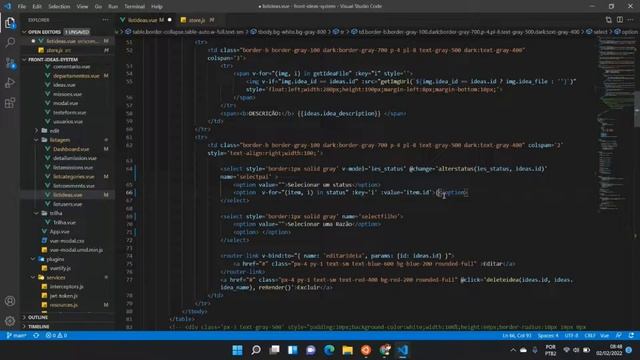Open vuetify.js in explorer

60,269
